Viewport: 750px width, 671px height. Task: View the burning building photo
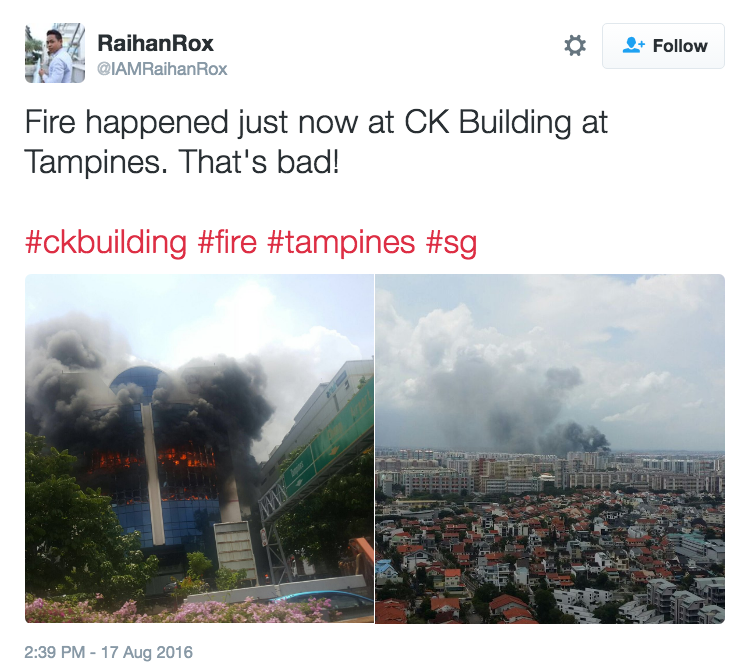199,449
